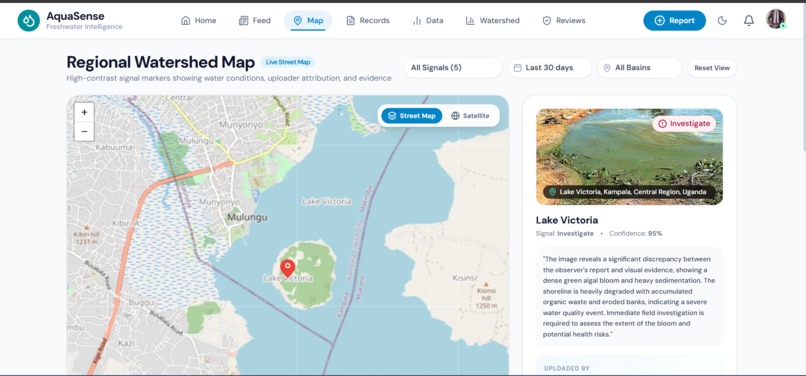Click the Home house icon

click(186, 21)
